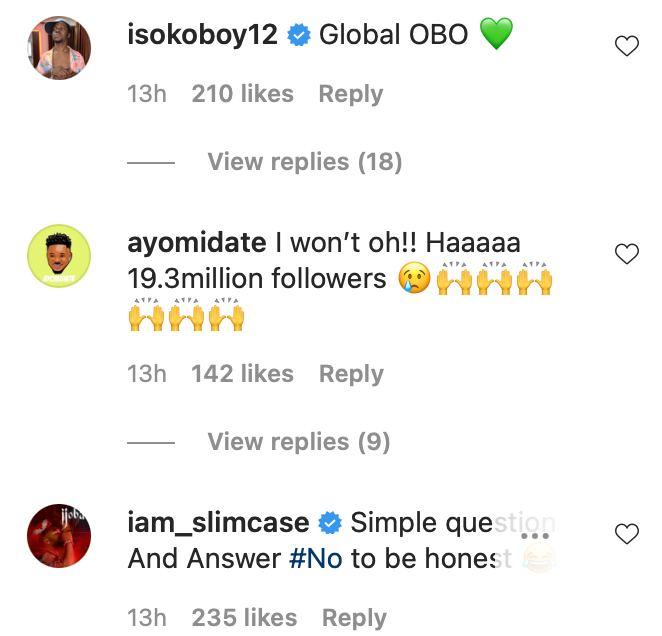
Task: Reply to isokoboy12's comment
Action: coord(350,94)
